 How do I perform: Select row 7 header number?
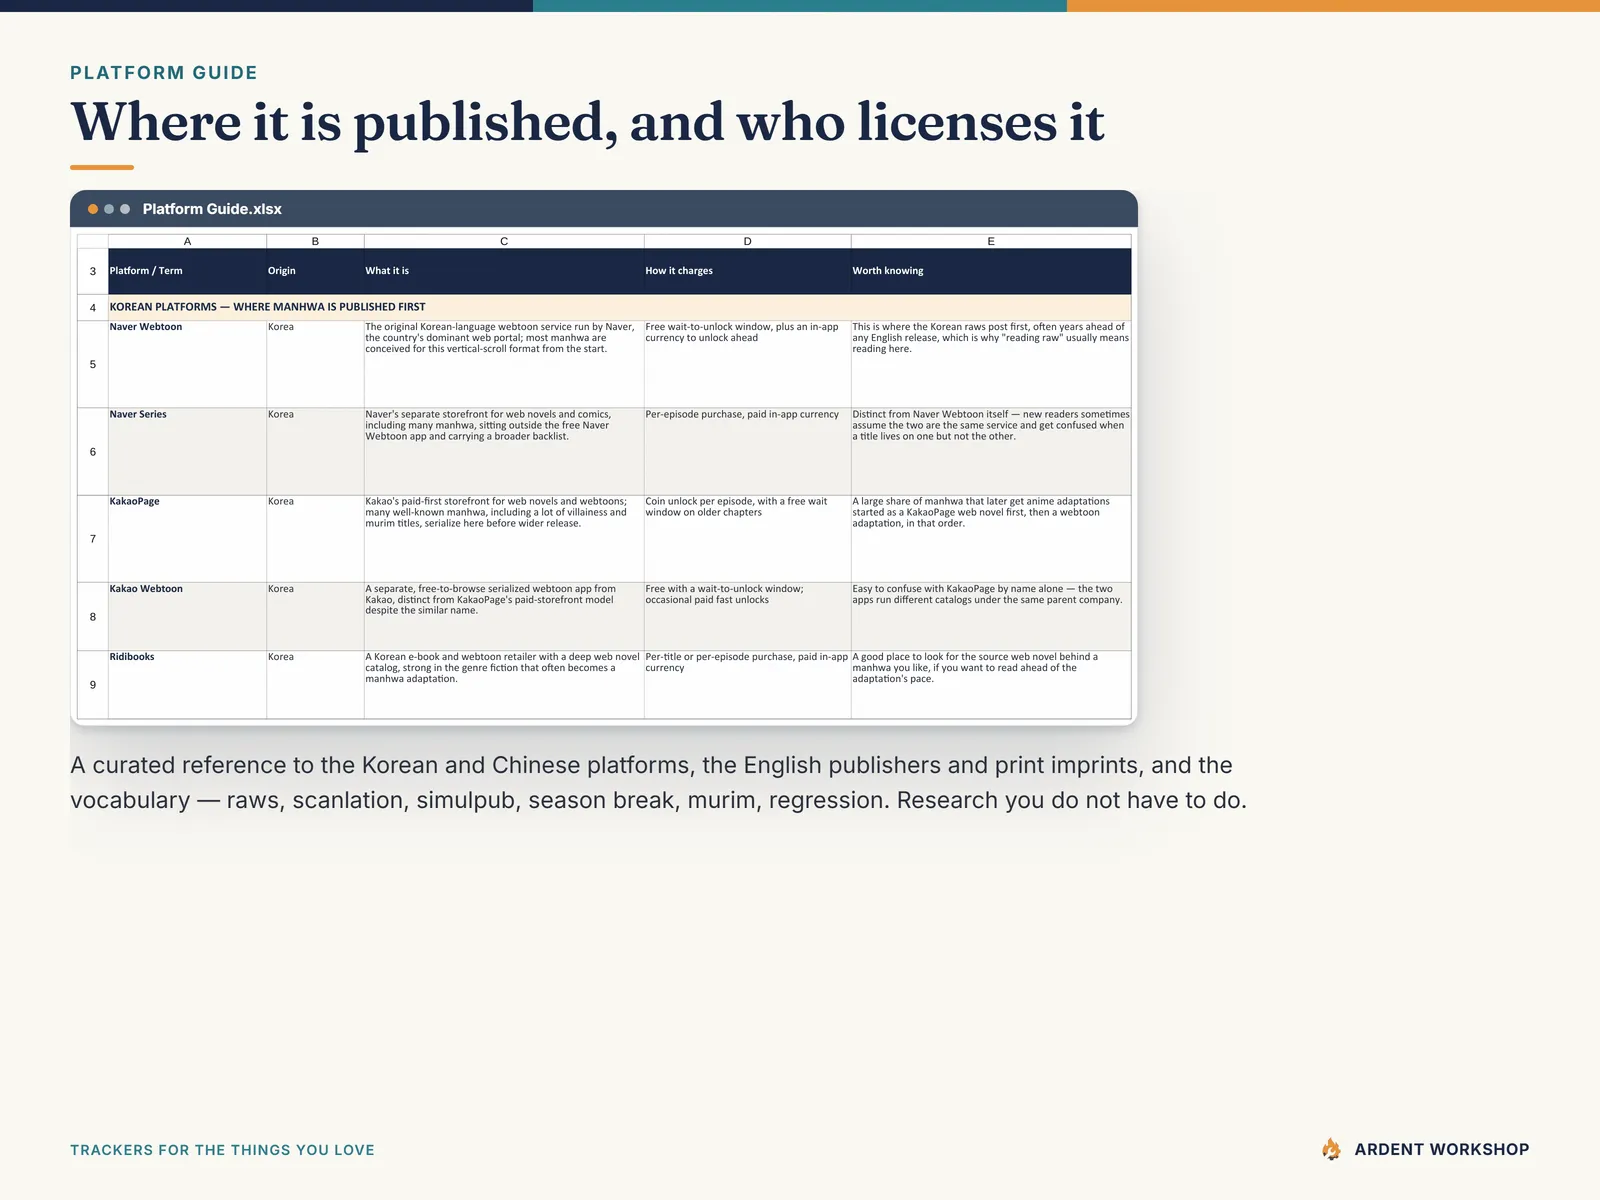(93, 539)
